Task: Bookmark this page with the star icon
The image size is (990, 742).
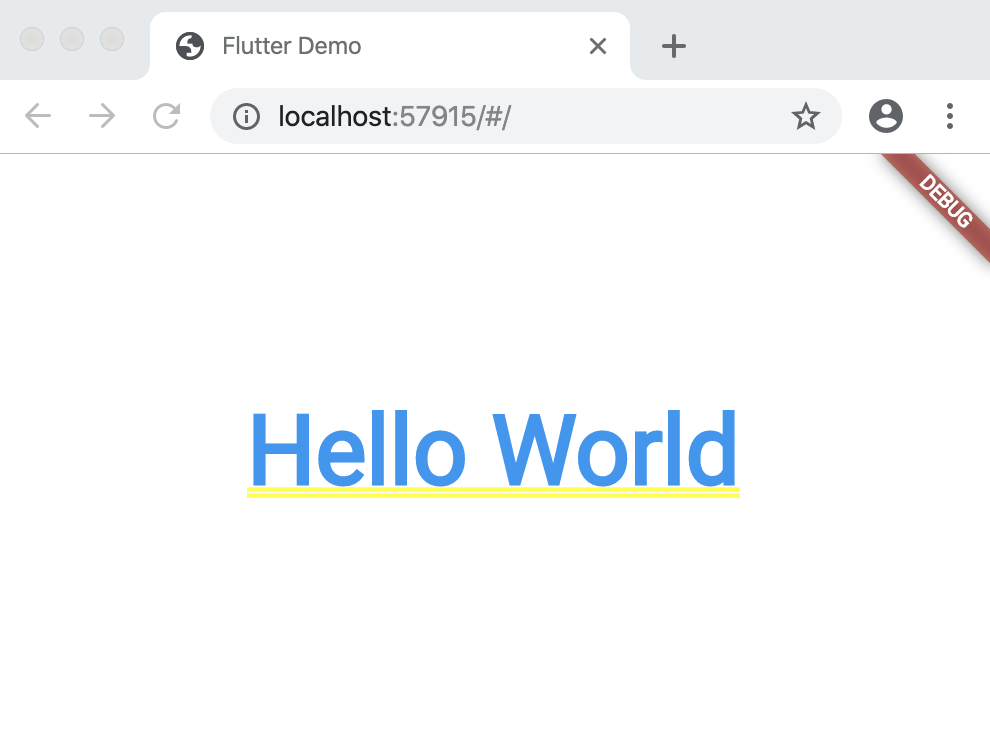Action: (805, 117)
